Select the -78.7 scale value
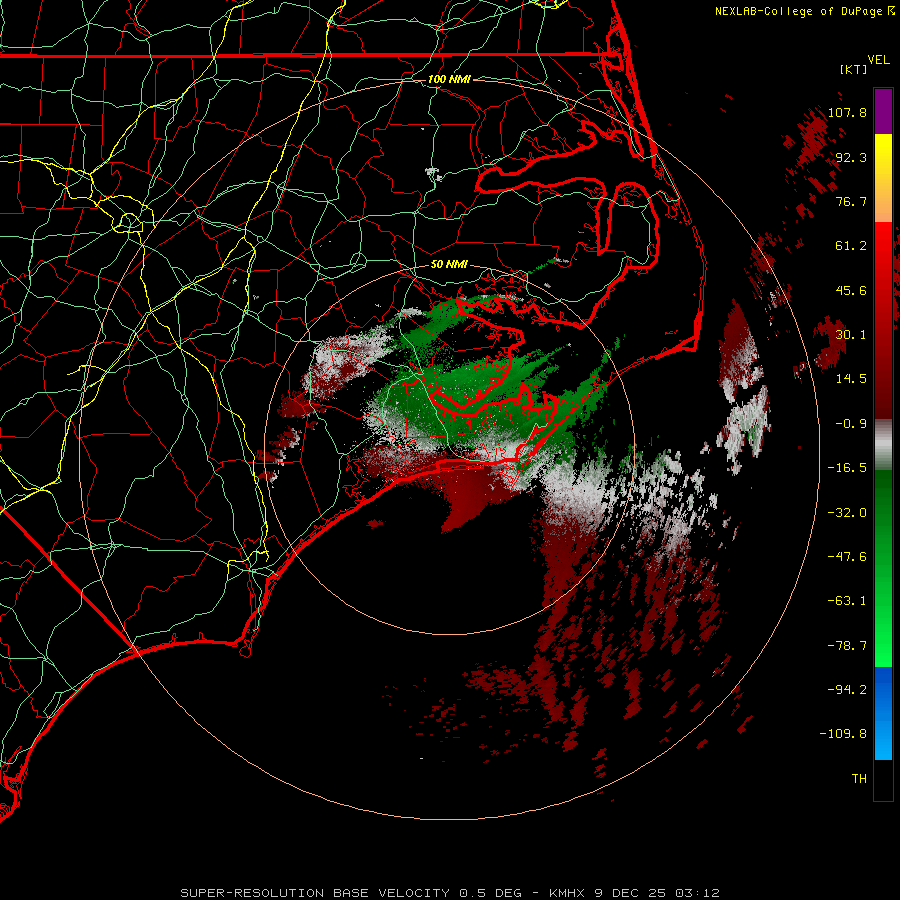The height and width of the screenshot is (900, 900). [x=847, y=646]
